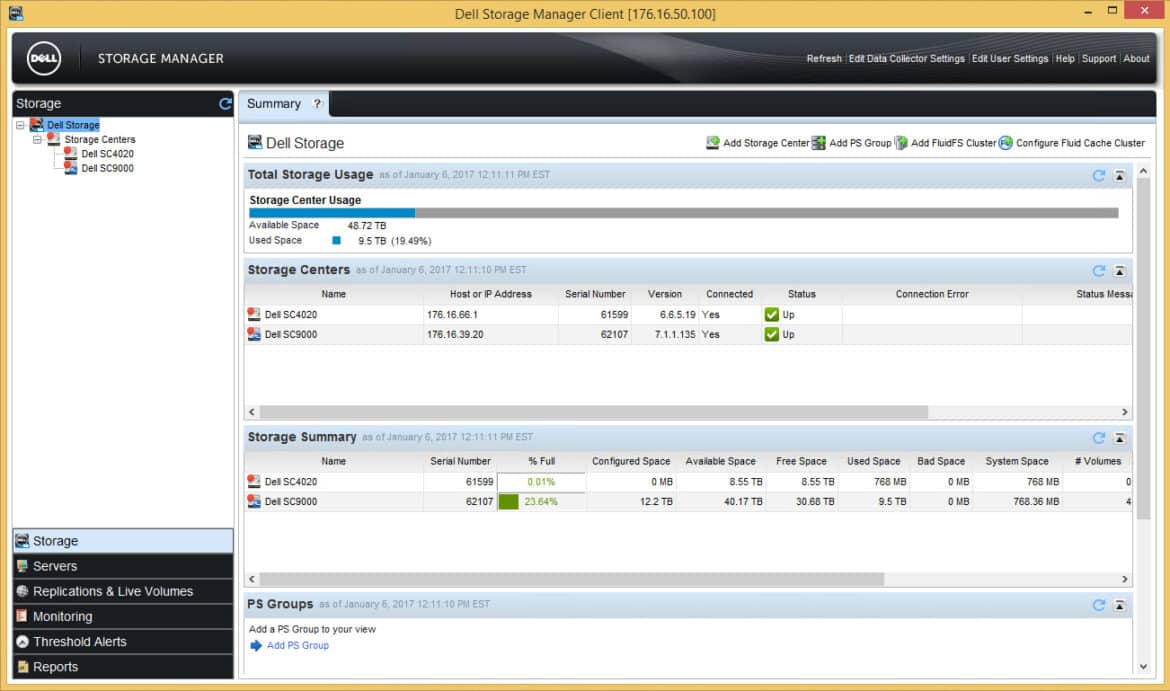1170x691 pixels.
Task: Click Add PS Group toolbar icon
Action: tap(819, 143)
